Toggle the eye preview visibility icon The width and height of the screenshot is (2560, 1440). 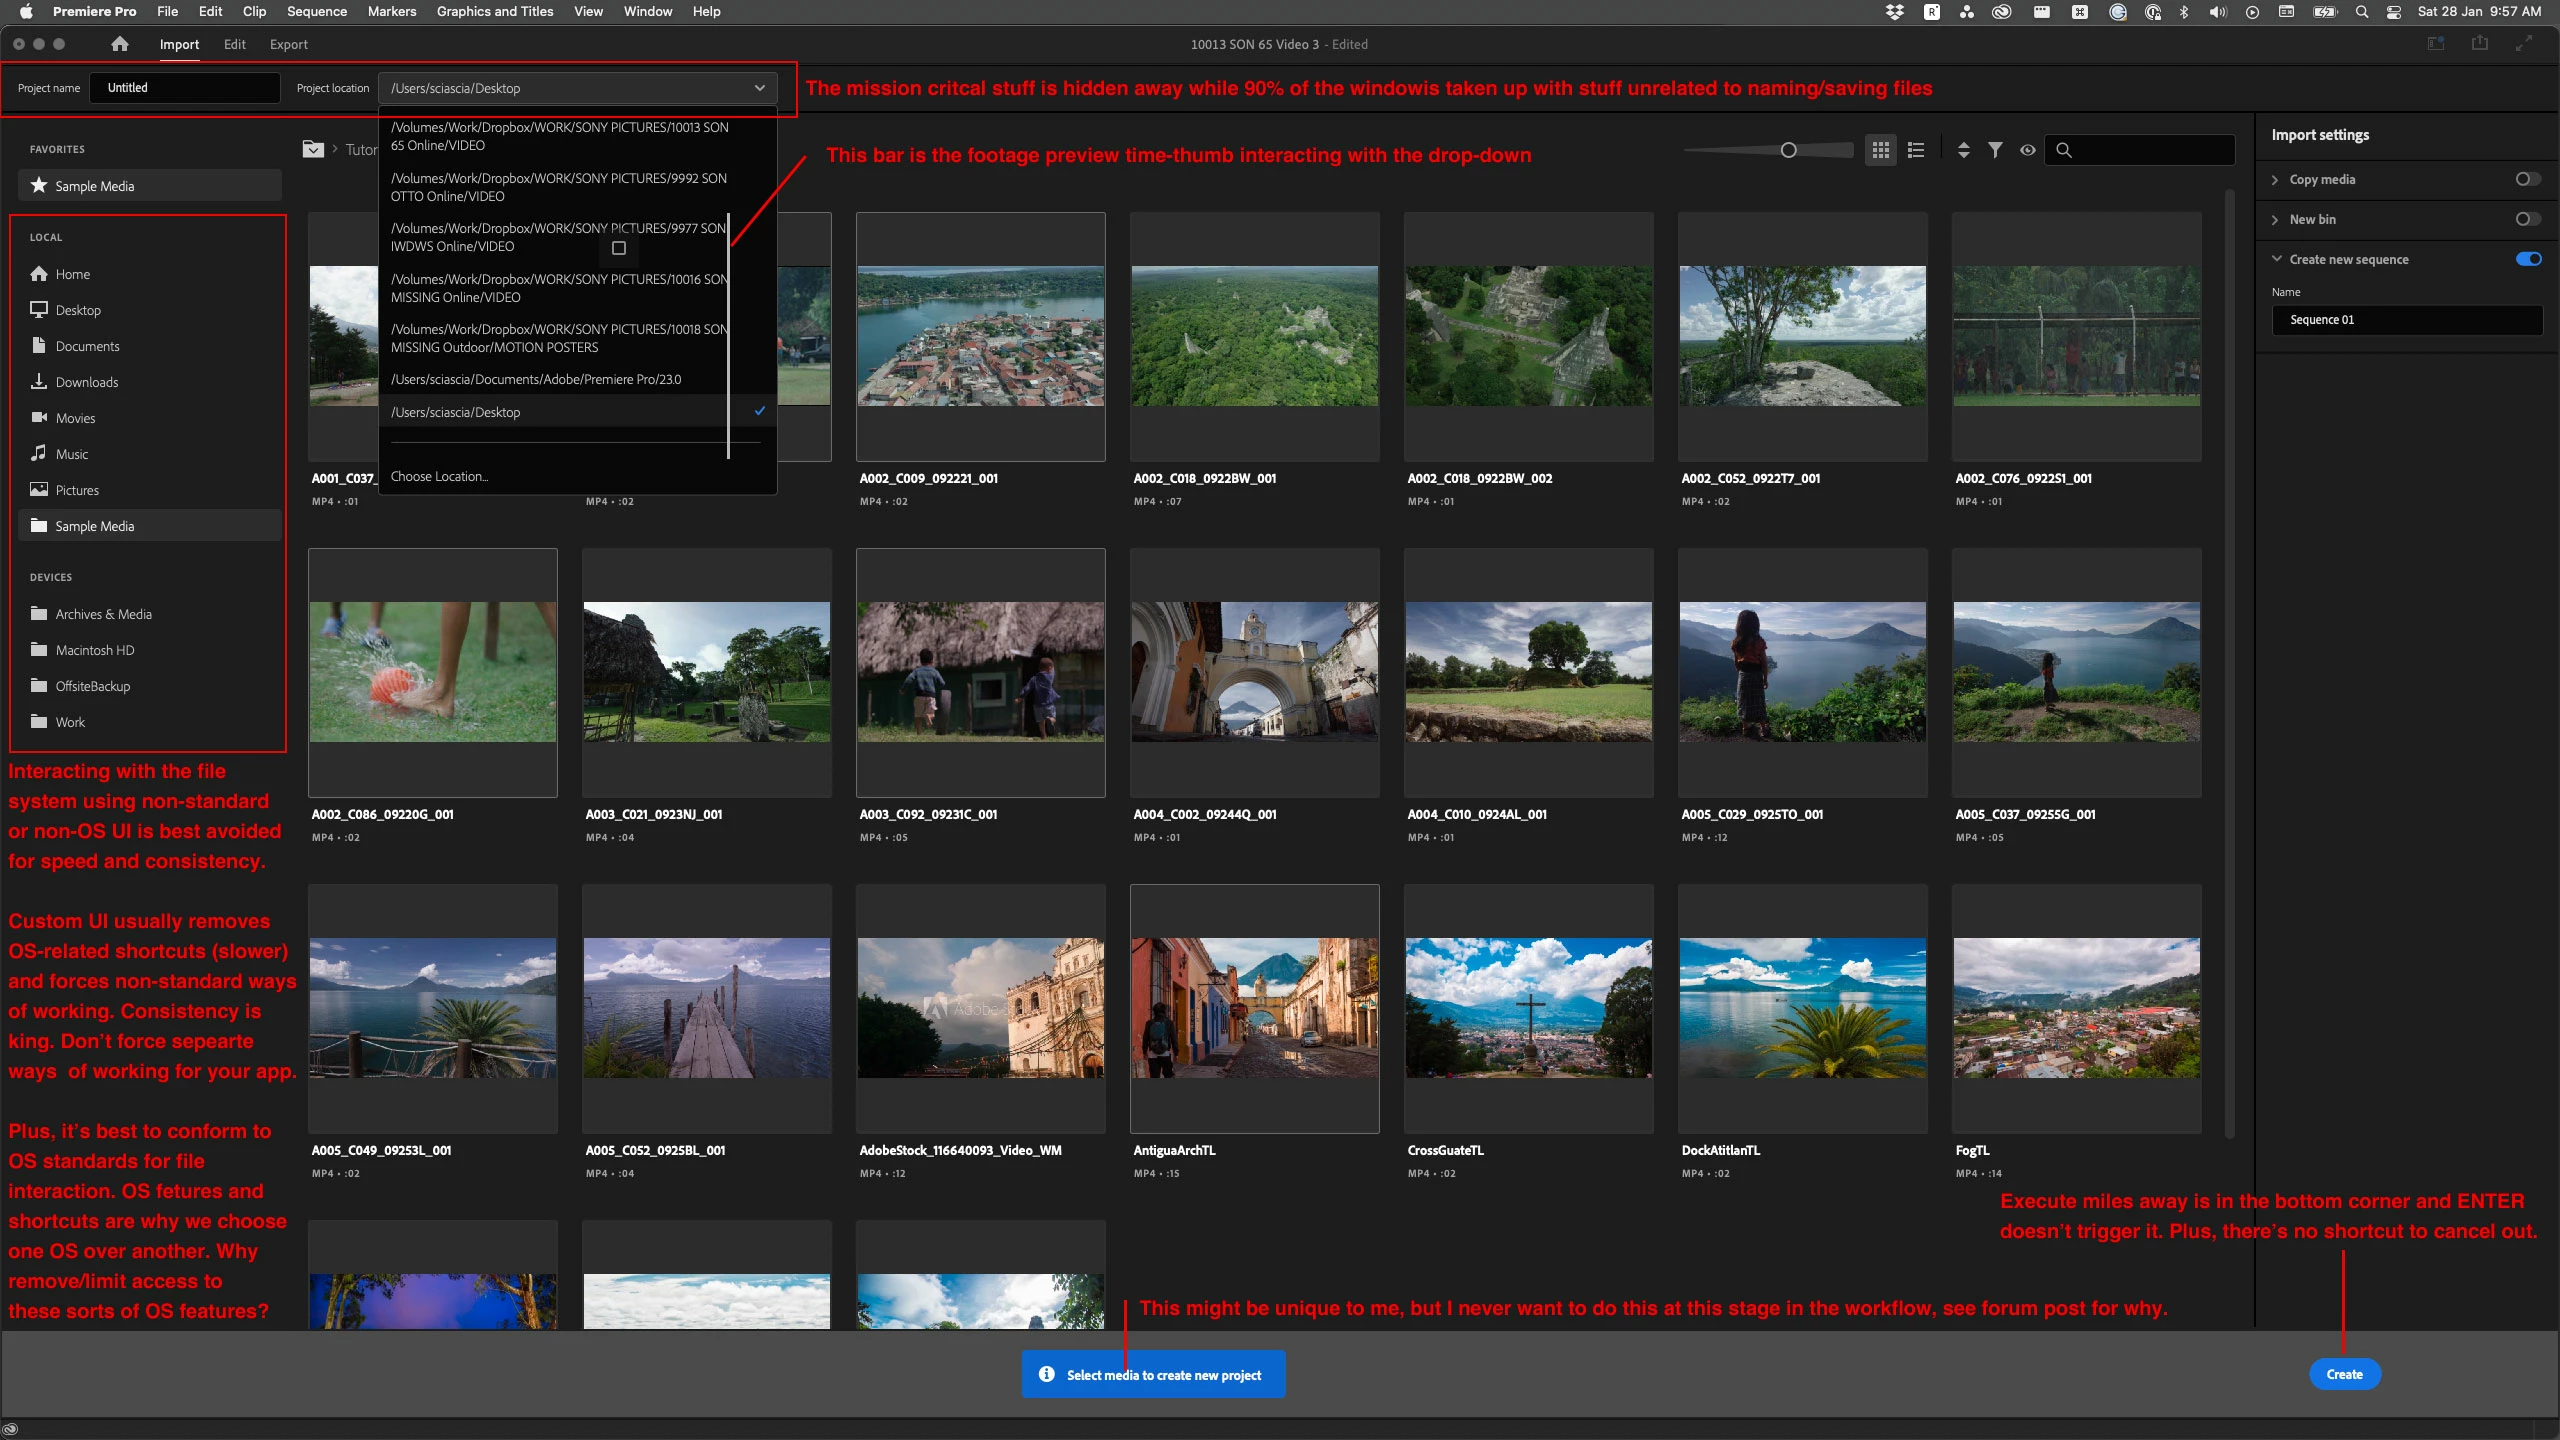point(2027,150)
